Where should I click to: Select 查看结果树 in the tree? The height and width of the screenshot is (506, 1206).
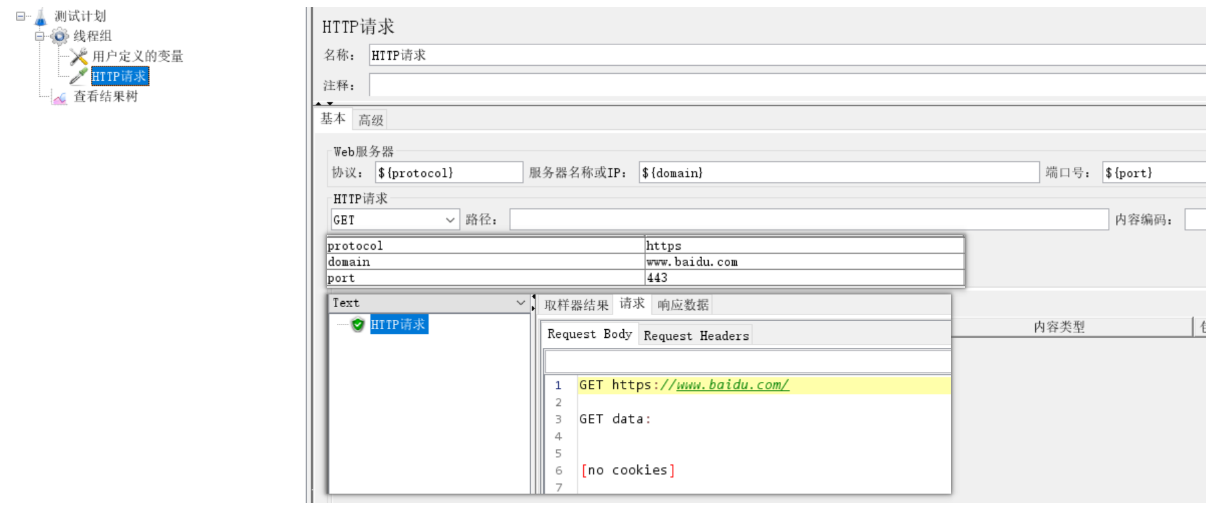[105, 97]
